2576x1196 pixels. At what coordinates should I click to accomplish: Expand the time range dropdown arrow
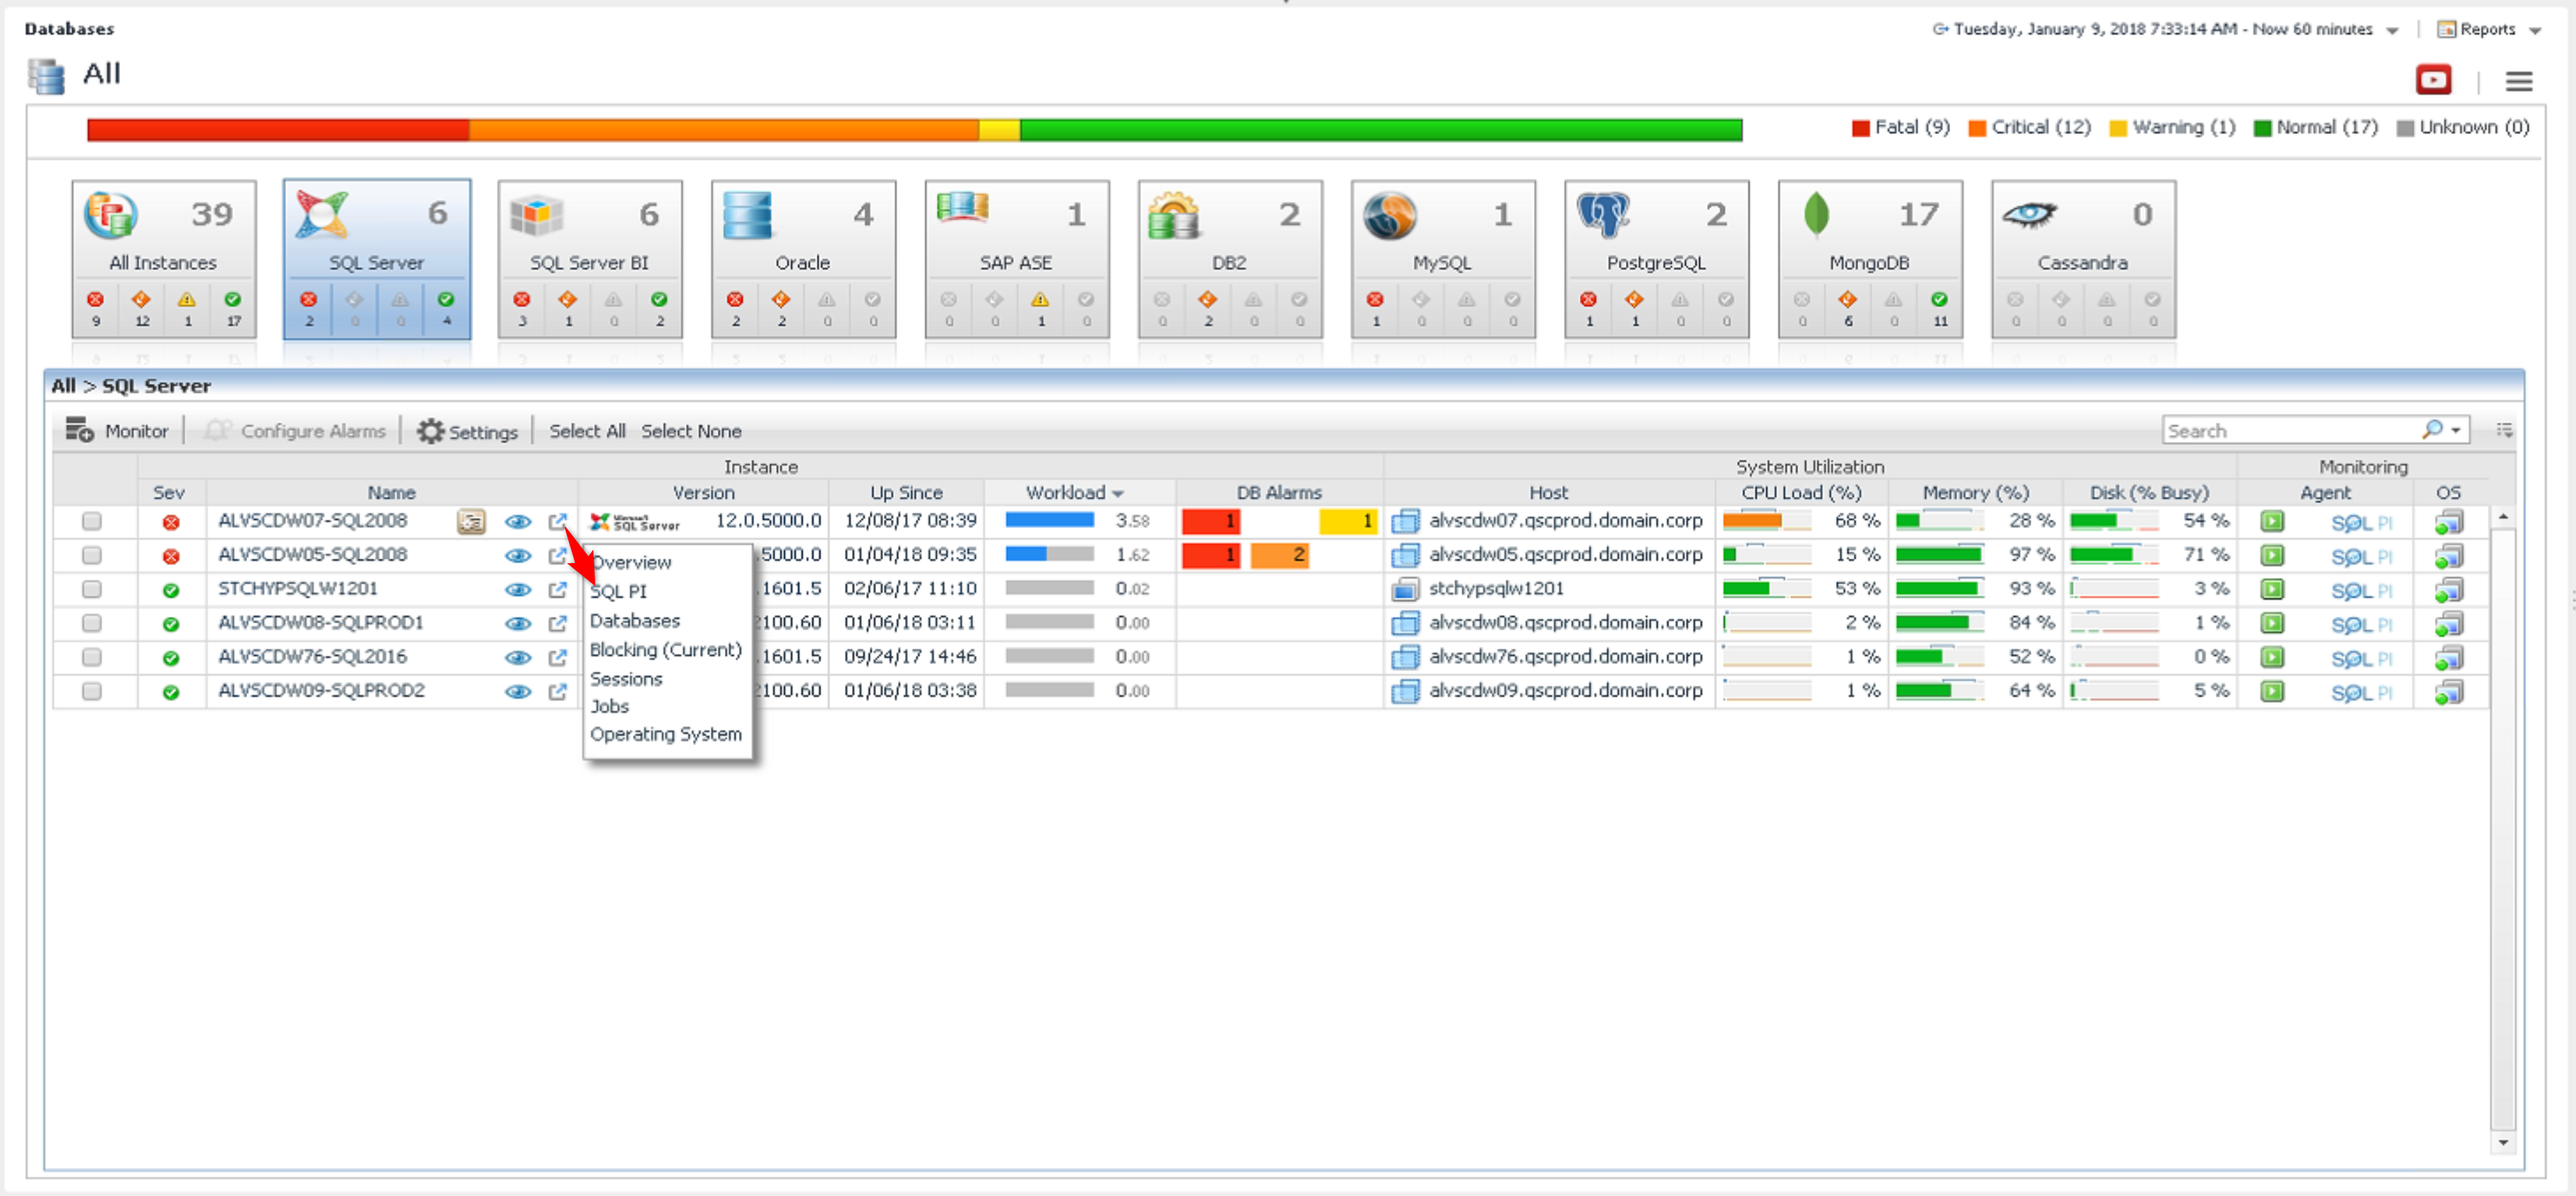(2391, 31)
